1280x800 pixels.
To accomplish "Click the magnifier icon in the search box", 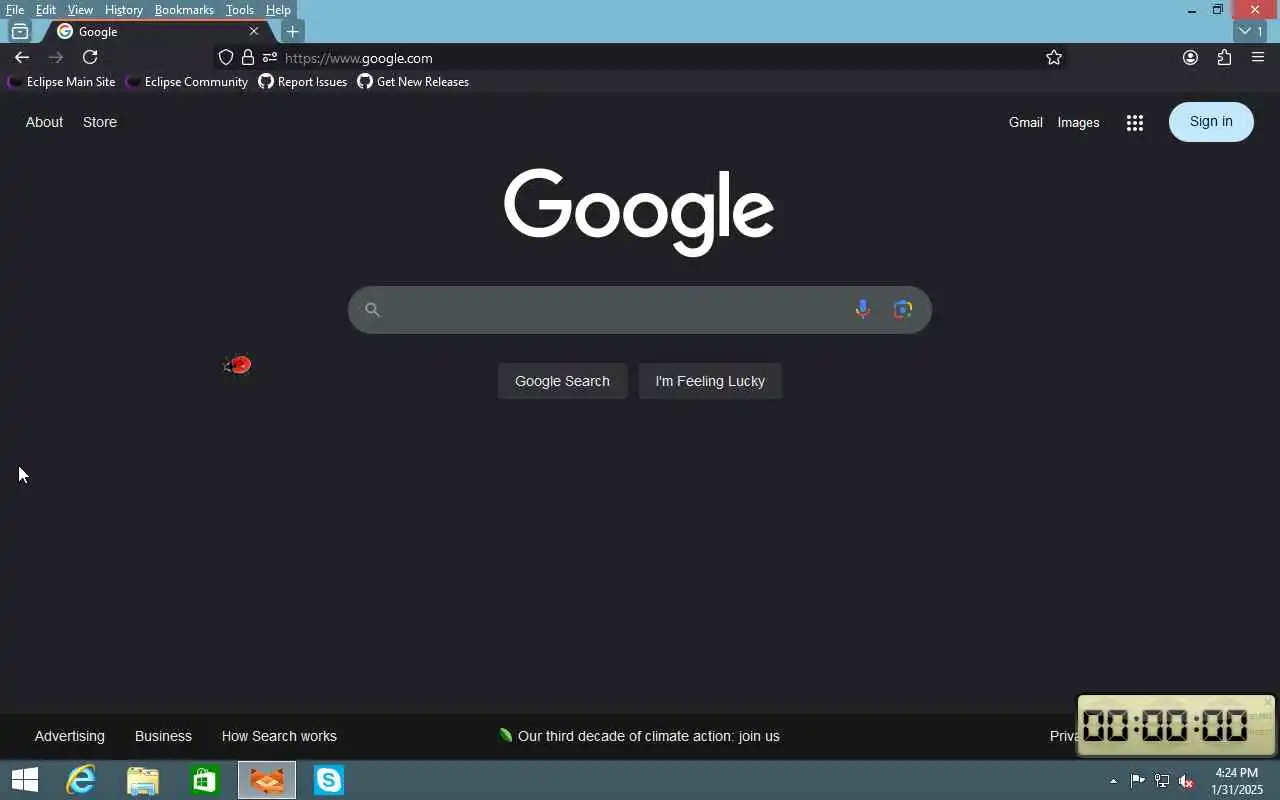I will coord(372,310).
